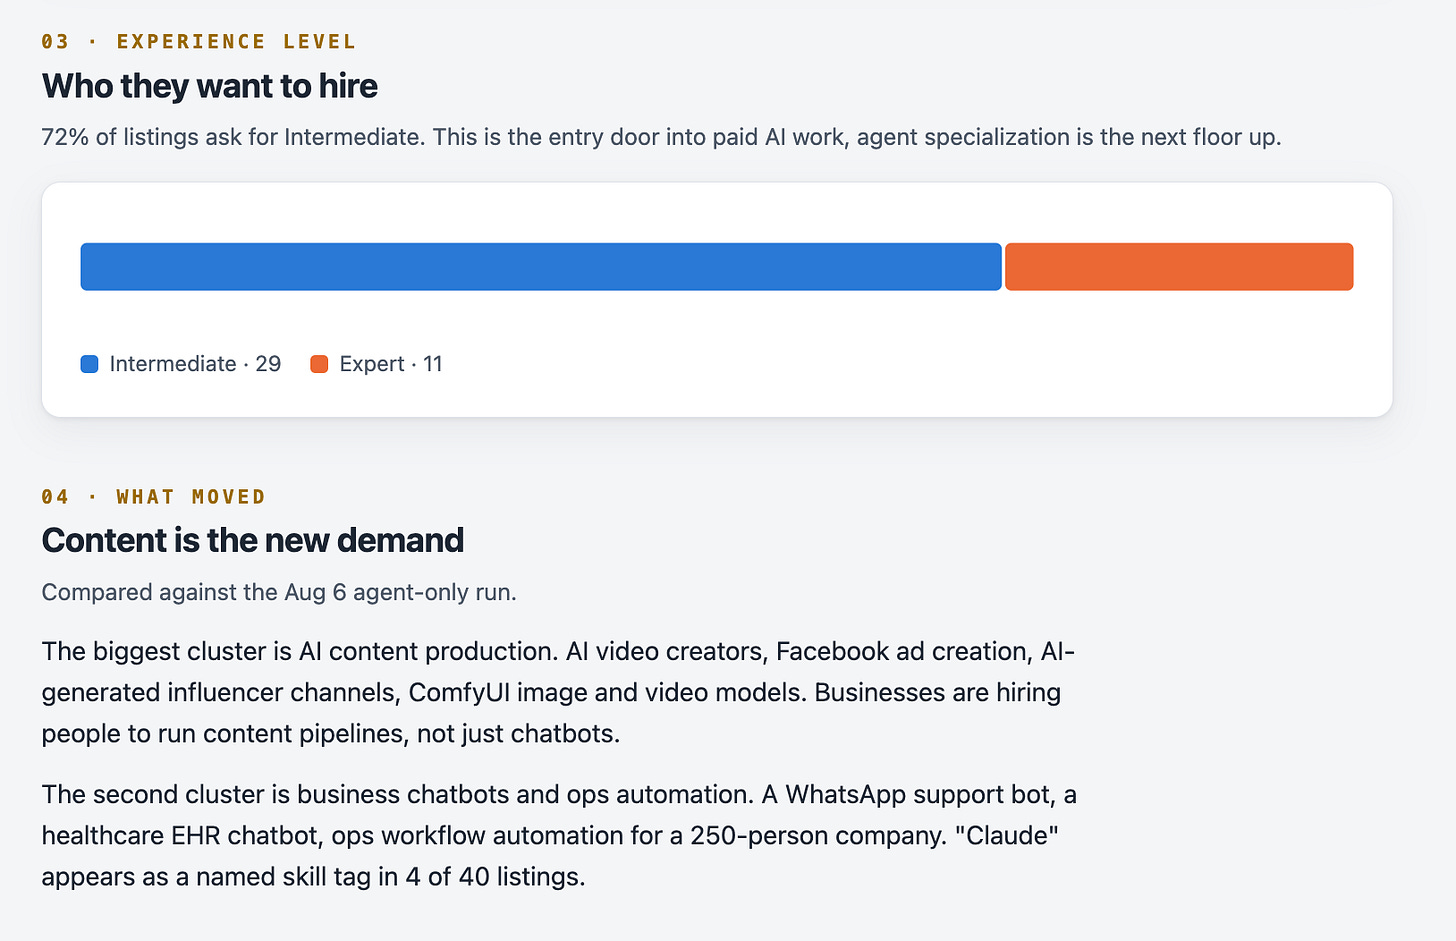Select the orange Expert bar segment
1456x941 pixels.
(x=1179, y=267)
